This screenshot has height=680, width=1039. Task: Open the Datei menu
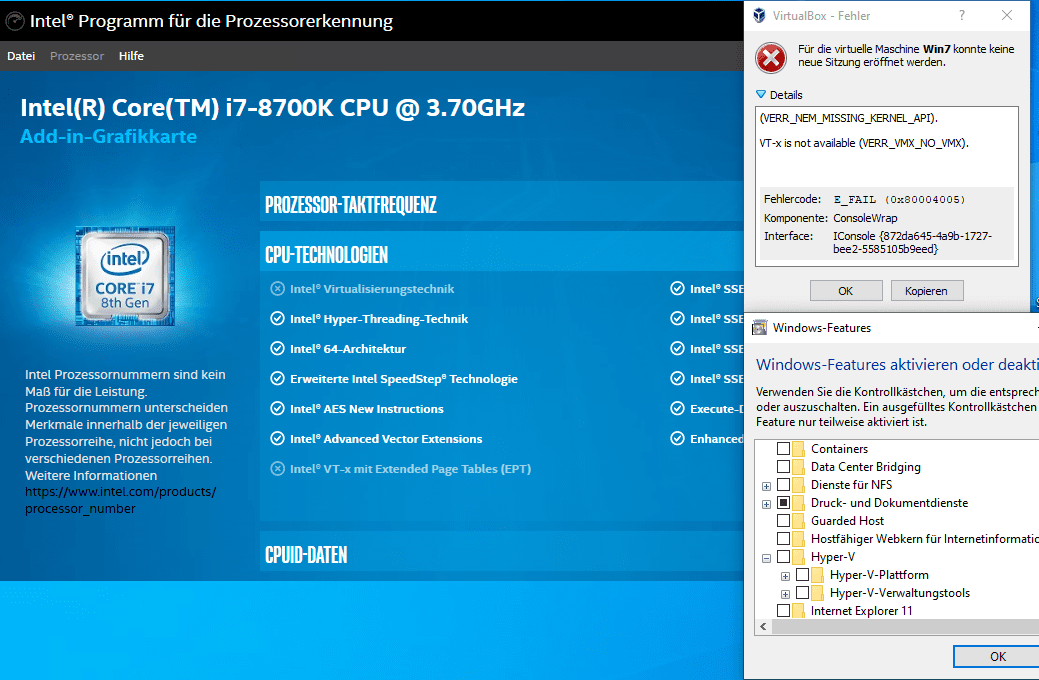[21, 56]
